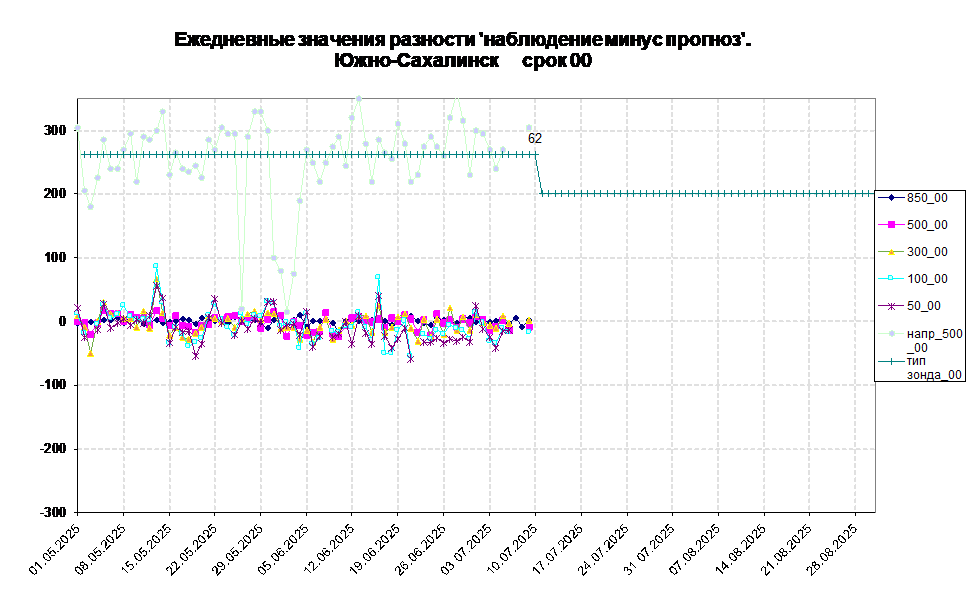
Task: Click the teal plus тип зонда_00 marker
Action: pyautogui.click(x=891, y=360)
